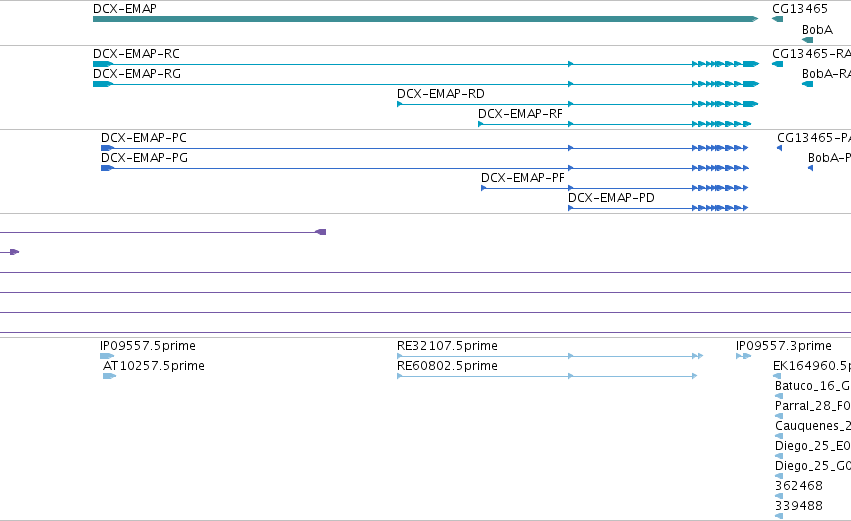Click the DCX-EMAP gene label
Image resolution: width=851 pixels, height=521 pixels.
coord(125,9)
